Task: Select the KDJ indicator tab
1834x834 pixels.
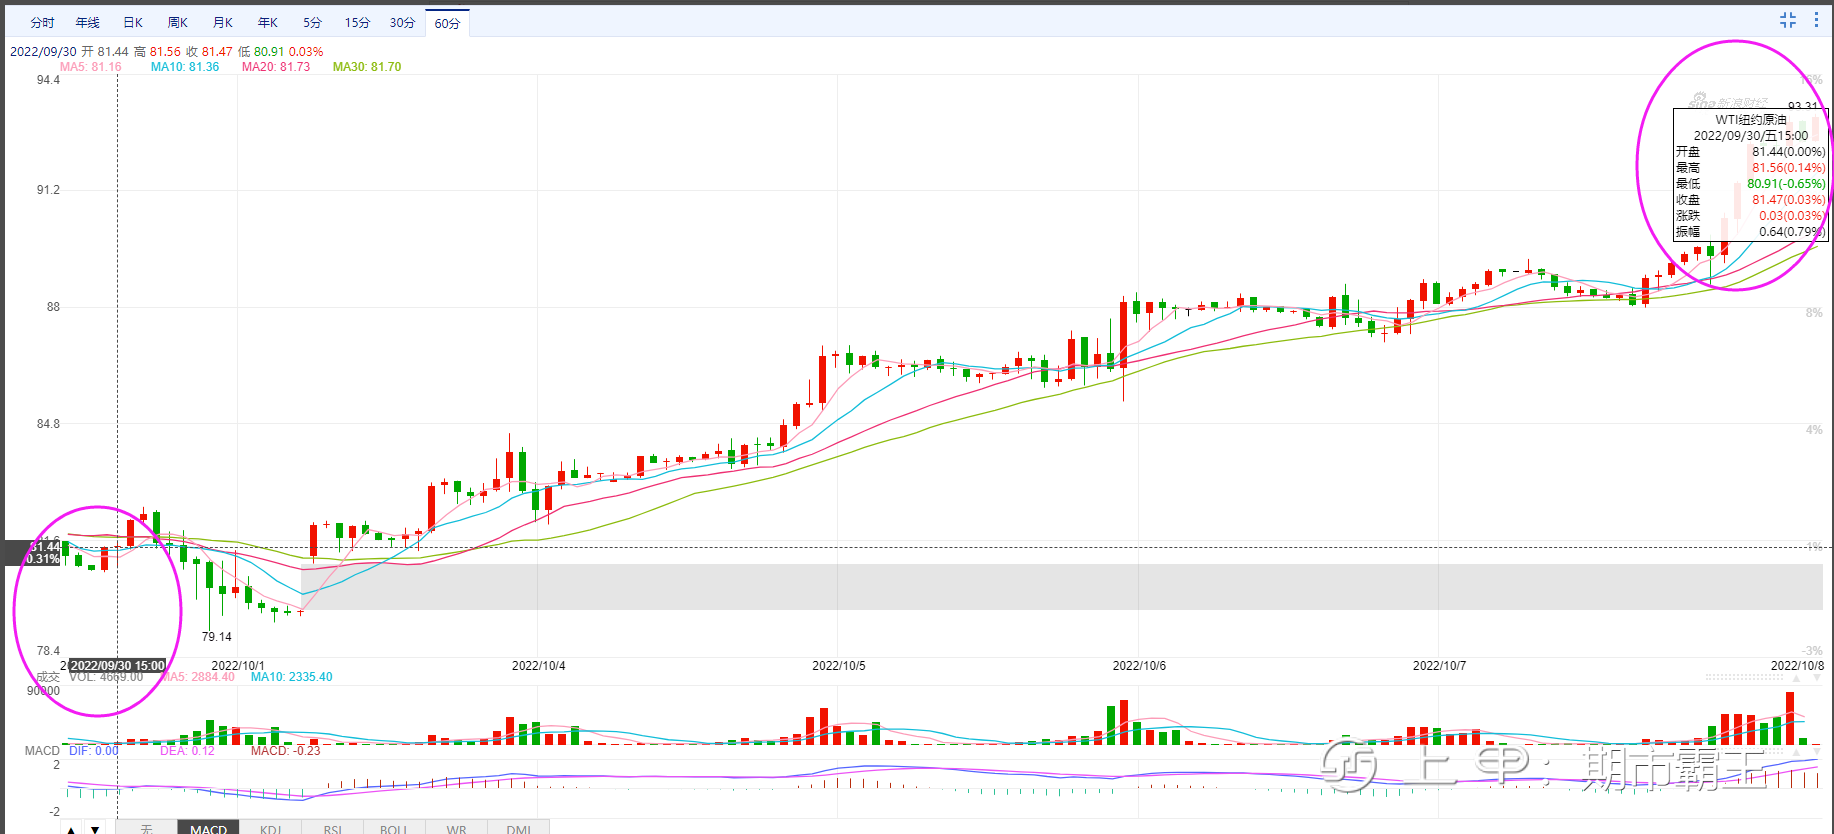Action: coord(270,828)
